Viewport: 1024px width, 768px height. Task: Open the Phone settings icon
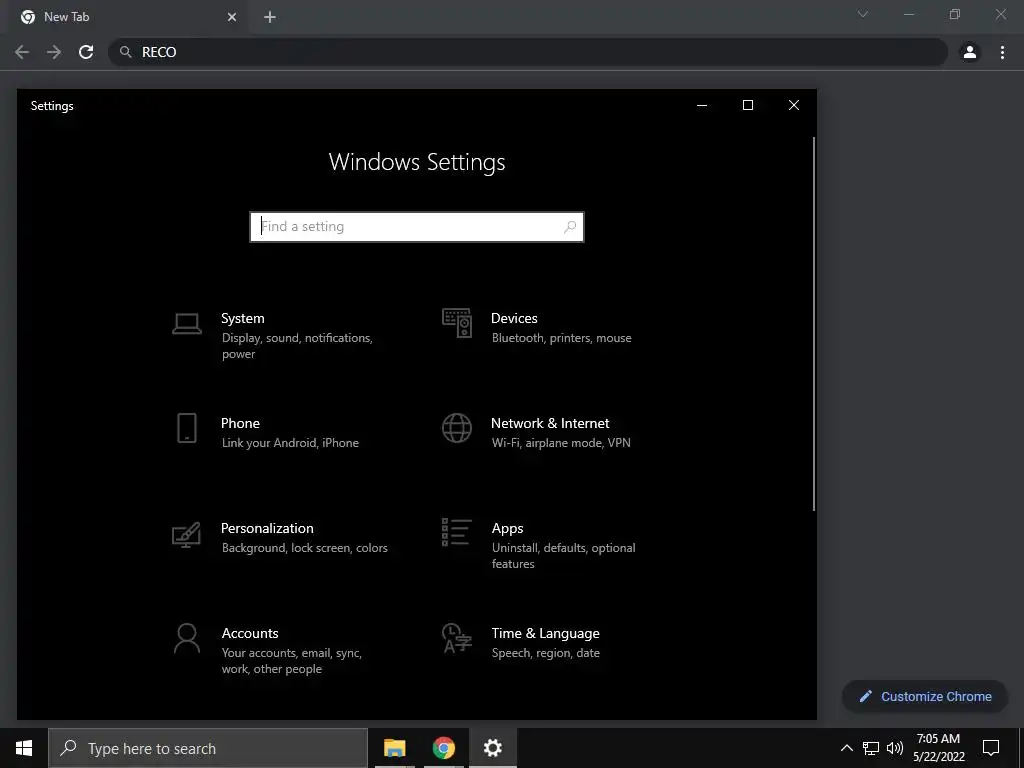pyautogui.click(x=187, y=428)
